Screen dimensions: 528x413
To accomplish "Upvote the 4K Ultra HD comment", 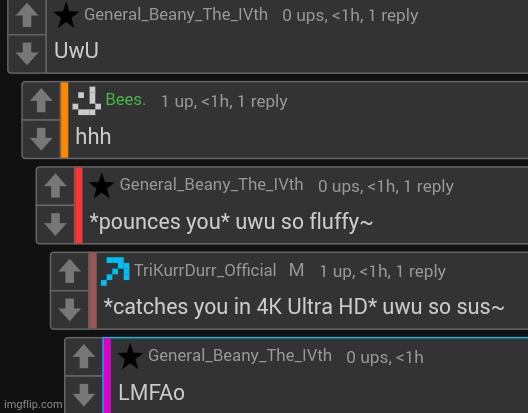I will click(70, 271).
